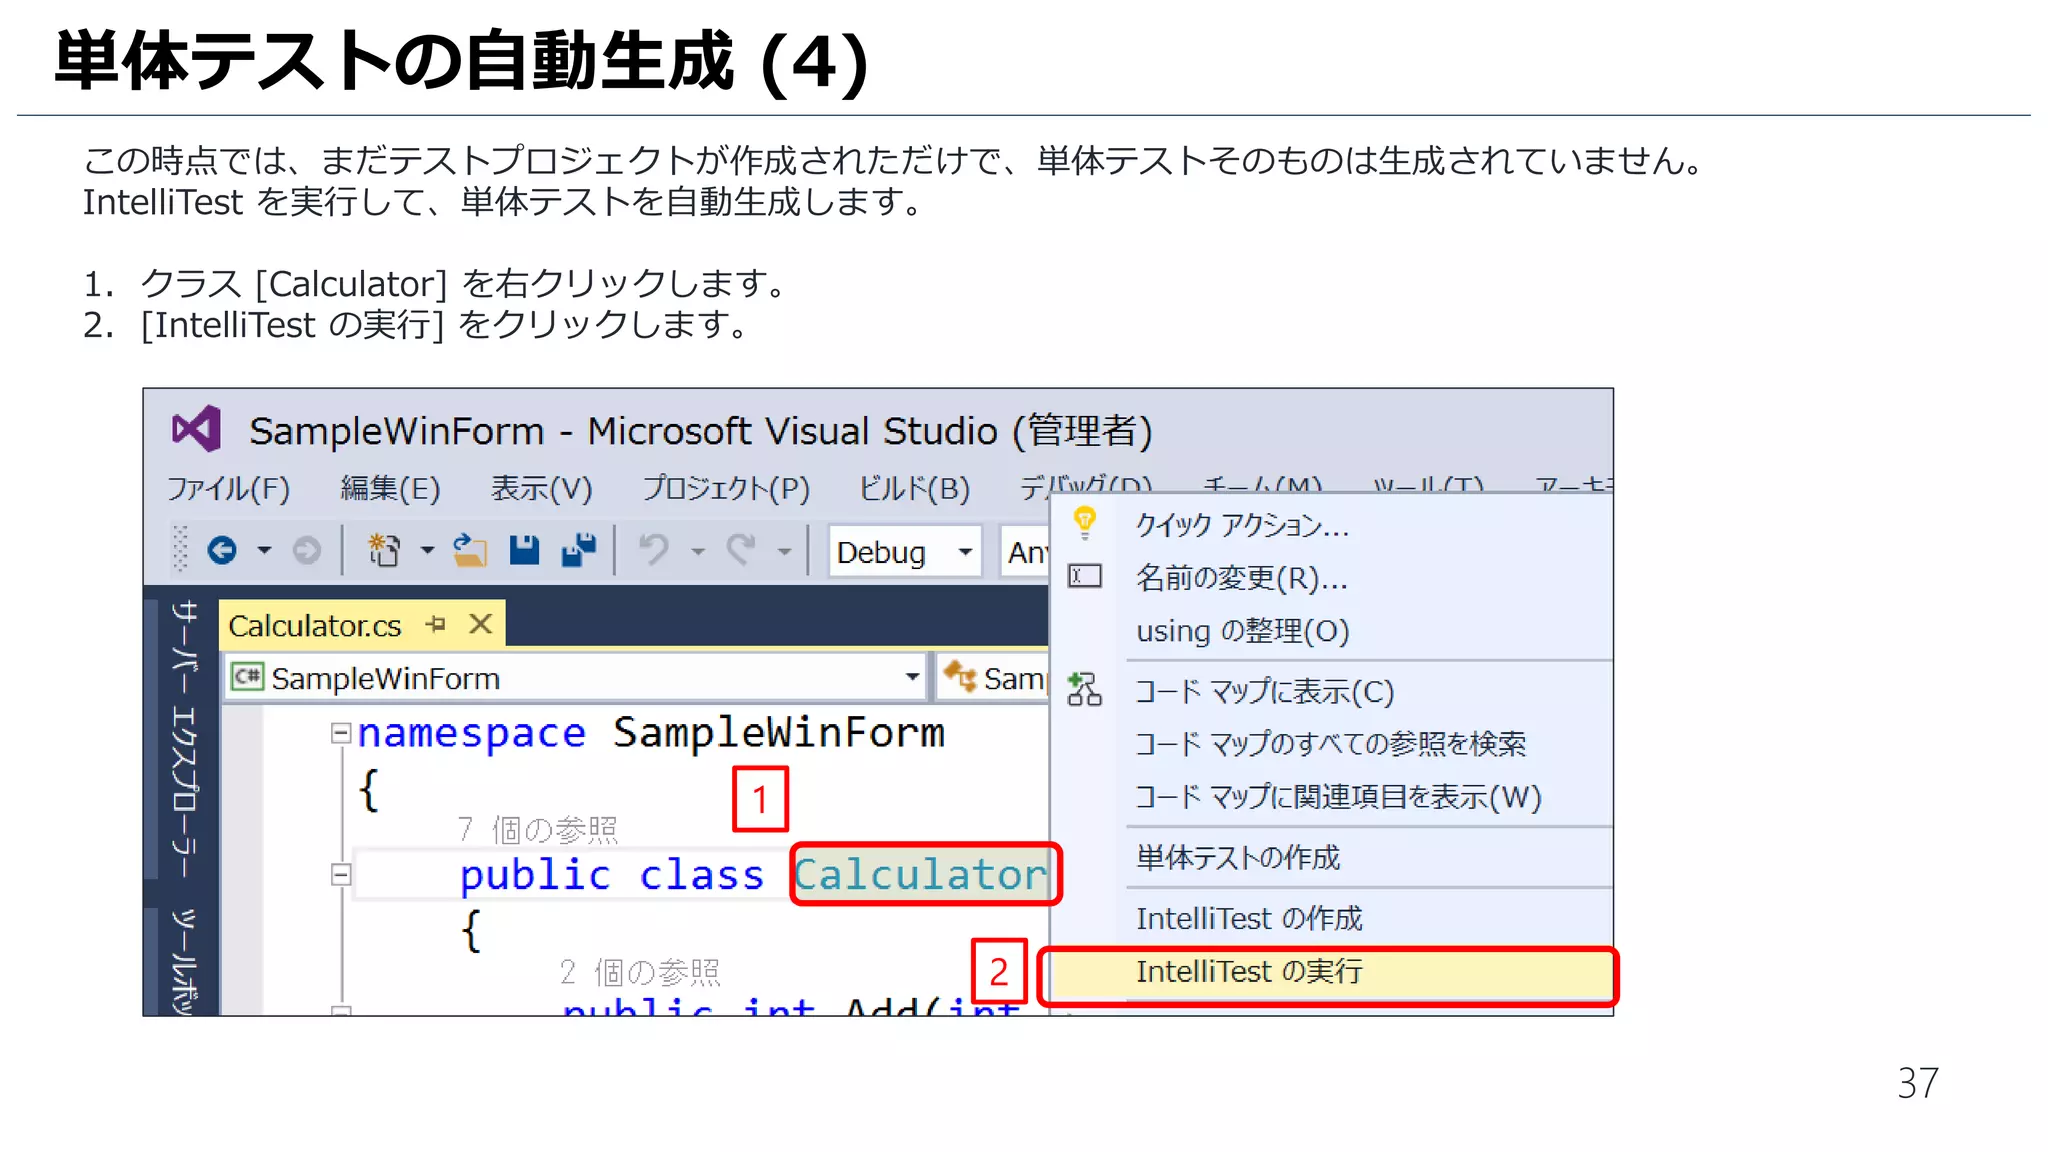This screenshot has width=2048, height=1152.
Task: Click the 'namespace' keyword in code
Action: [x=471, y=733]
